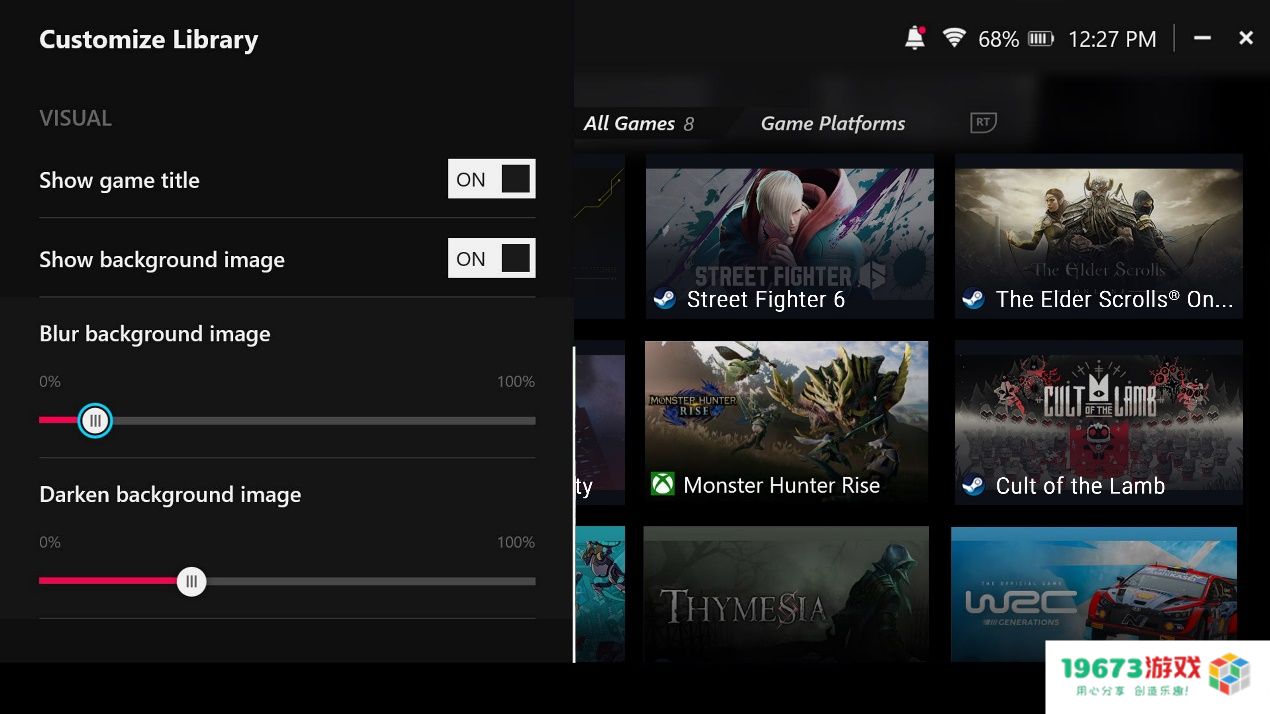
Task: Select The Elder Scrolls Online cover artwork
Action: [x=1099, y=236]
